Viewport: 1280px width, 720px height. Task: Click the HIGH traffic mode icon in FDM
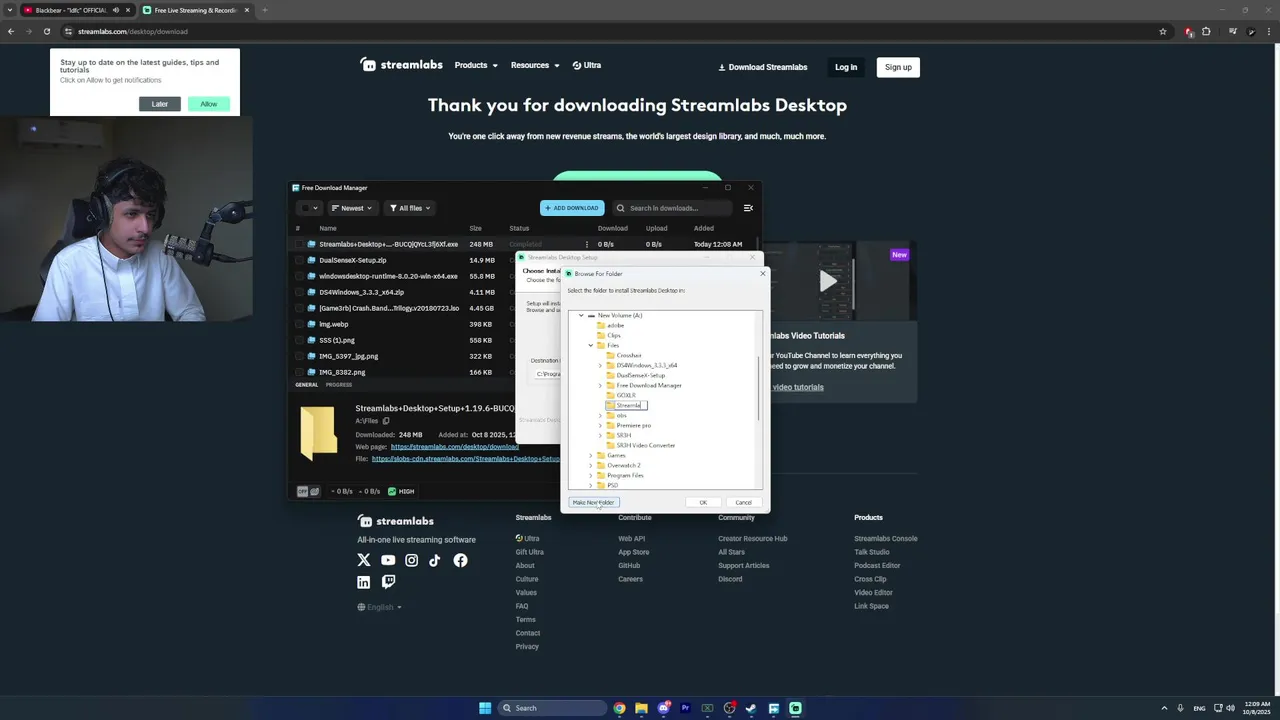click(392, 491)
